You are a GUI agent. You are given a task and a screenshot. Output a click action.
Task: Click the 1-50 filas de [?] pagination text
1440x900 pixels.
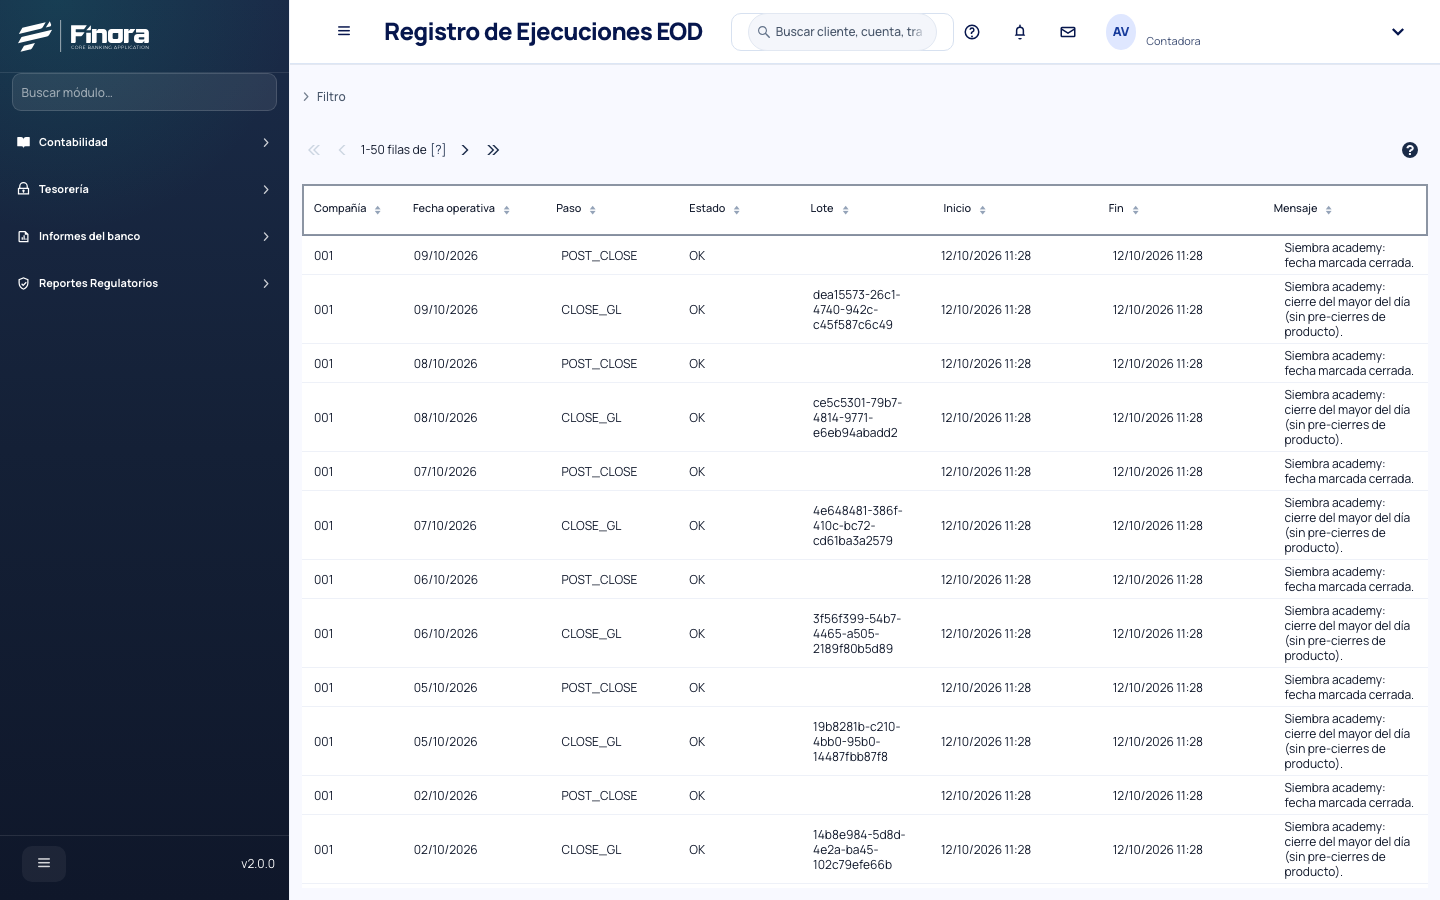click(403, 150)
